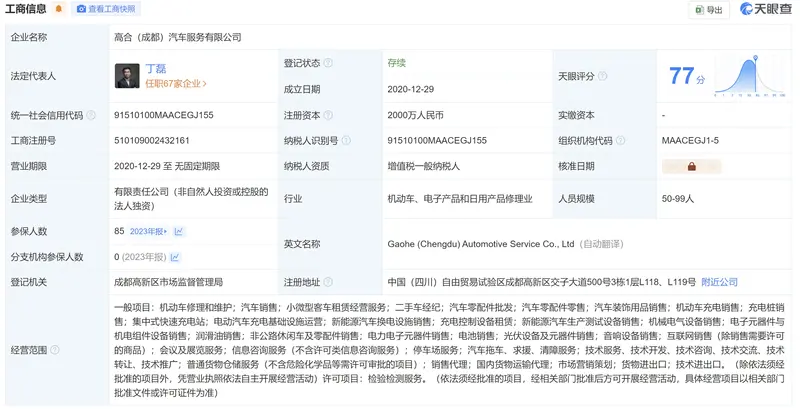Click trend chart icon beside 分支机构参保人数
Viewport: 800px width, 409px height.
pyautogui.click(x=175, y=257)
